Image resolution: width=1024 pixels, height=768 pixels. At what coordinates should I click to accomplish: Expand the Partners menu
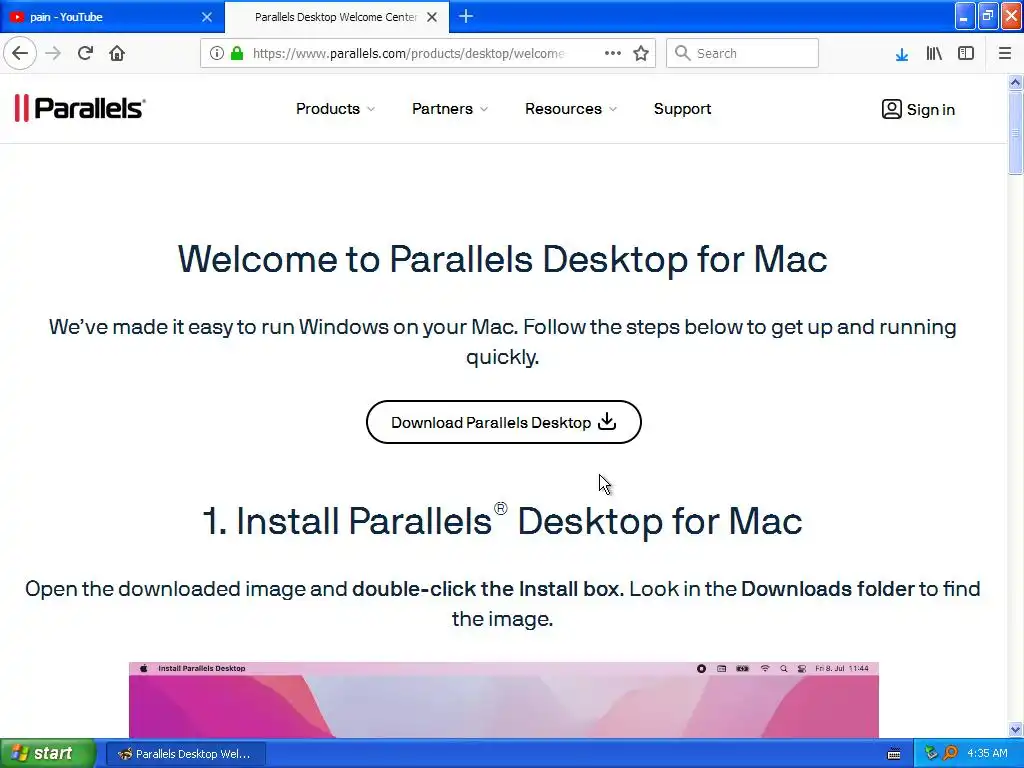pos(450,109)
